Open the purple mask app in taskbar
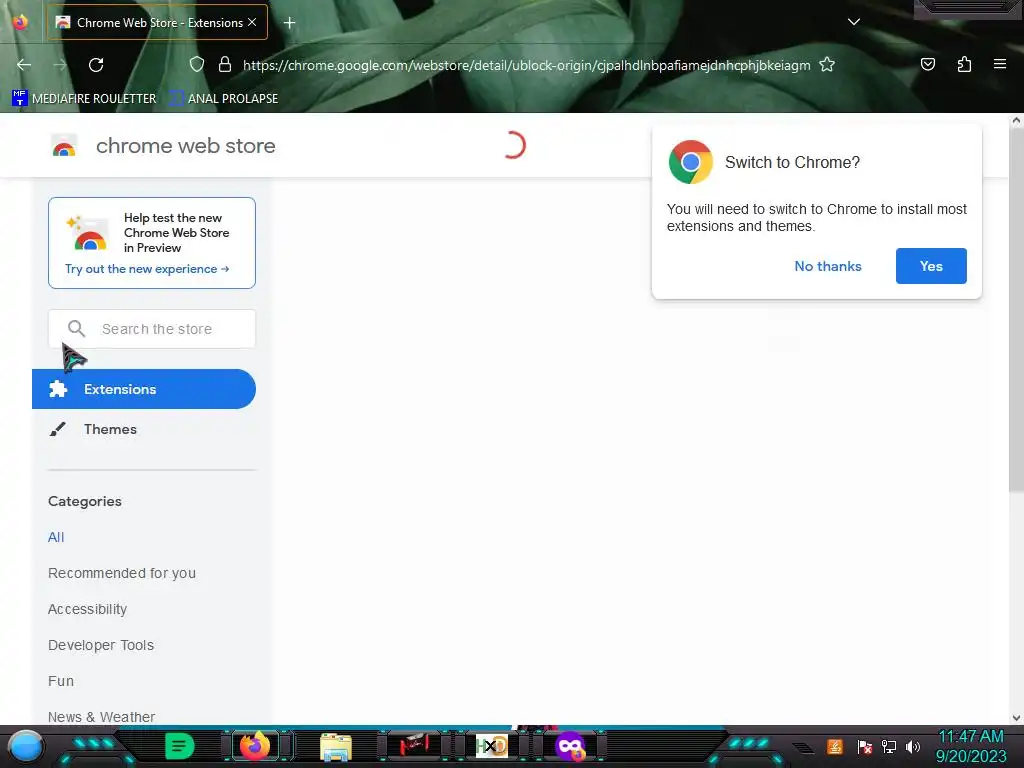The height and width of the screenshot is (768, 1024). 569,746
